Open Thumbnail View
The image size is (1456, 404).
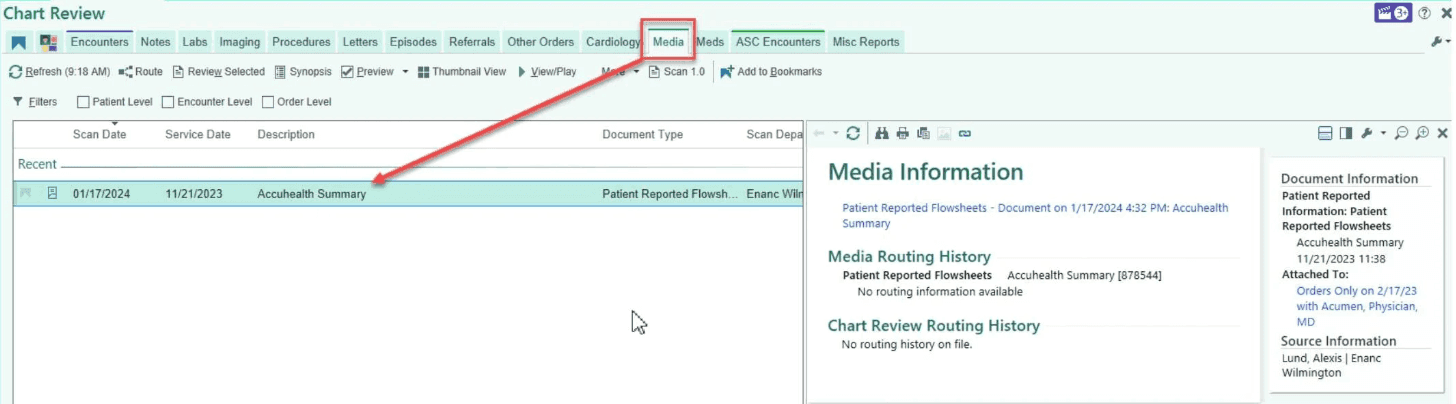[x=462, y=72]
